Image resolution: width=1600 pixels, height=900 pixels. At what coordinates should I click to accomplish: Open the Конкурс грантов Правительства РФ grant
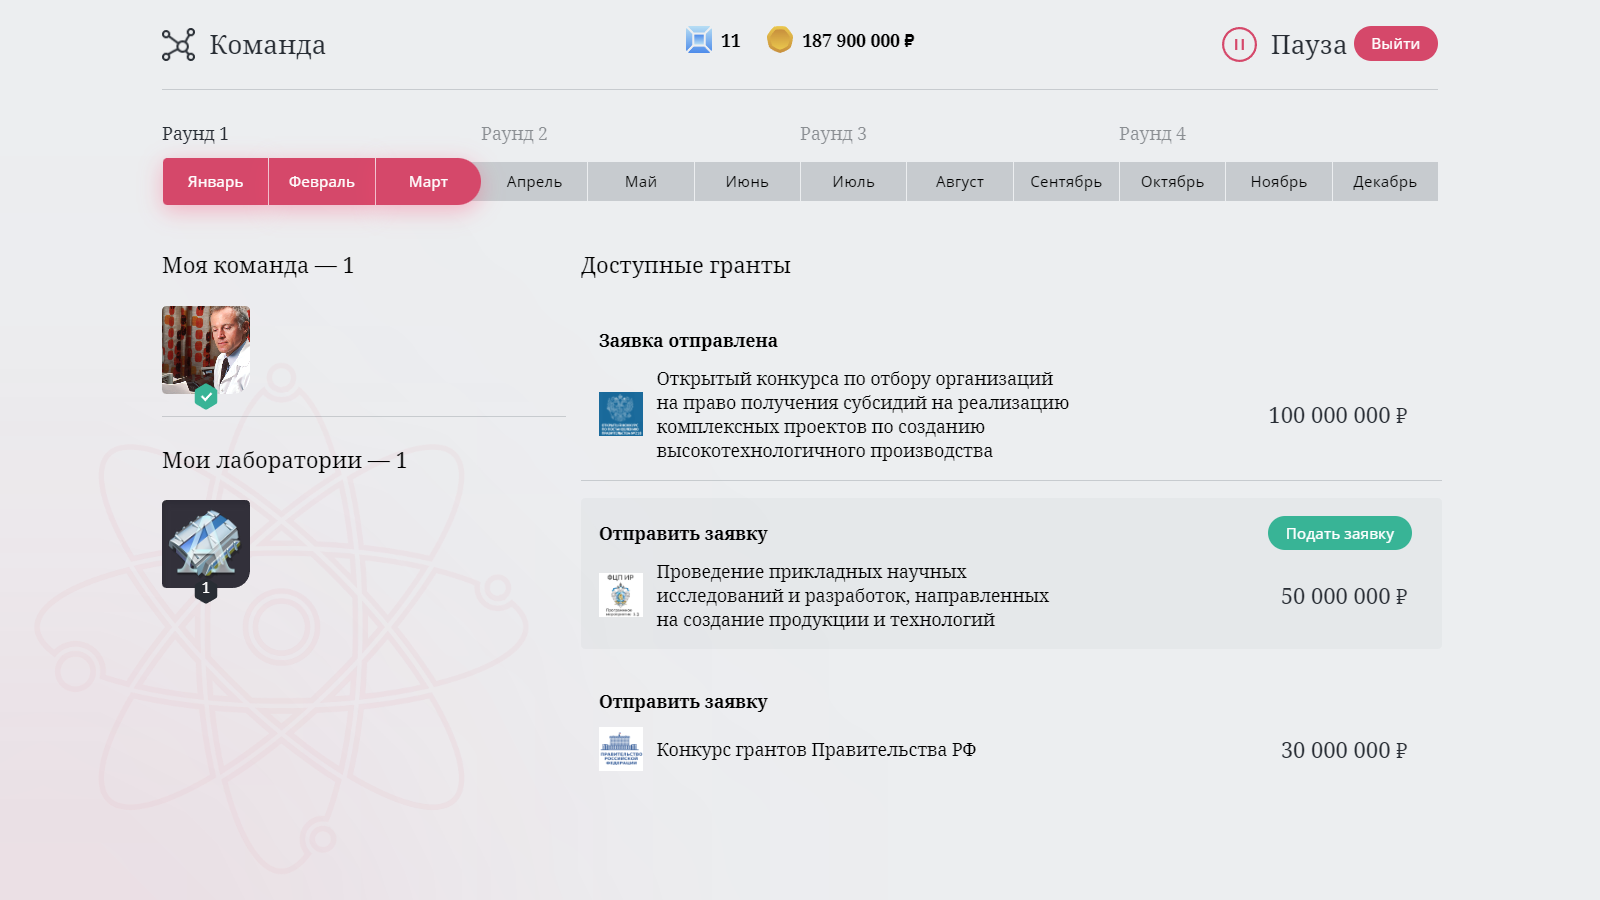tap(816, 750)
